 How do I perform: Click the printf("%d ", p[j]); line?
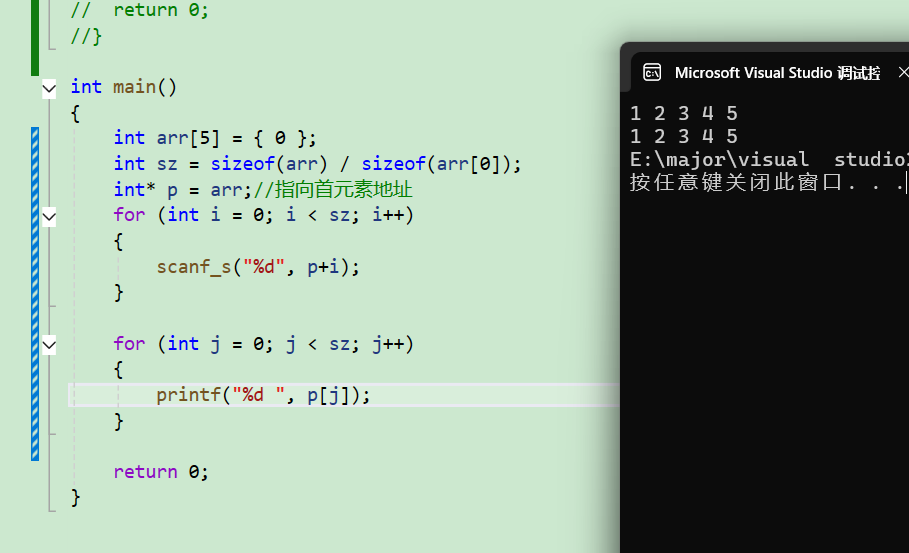point(263,395)
